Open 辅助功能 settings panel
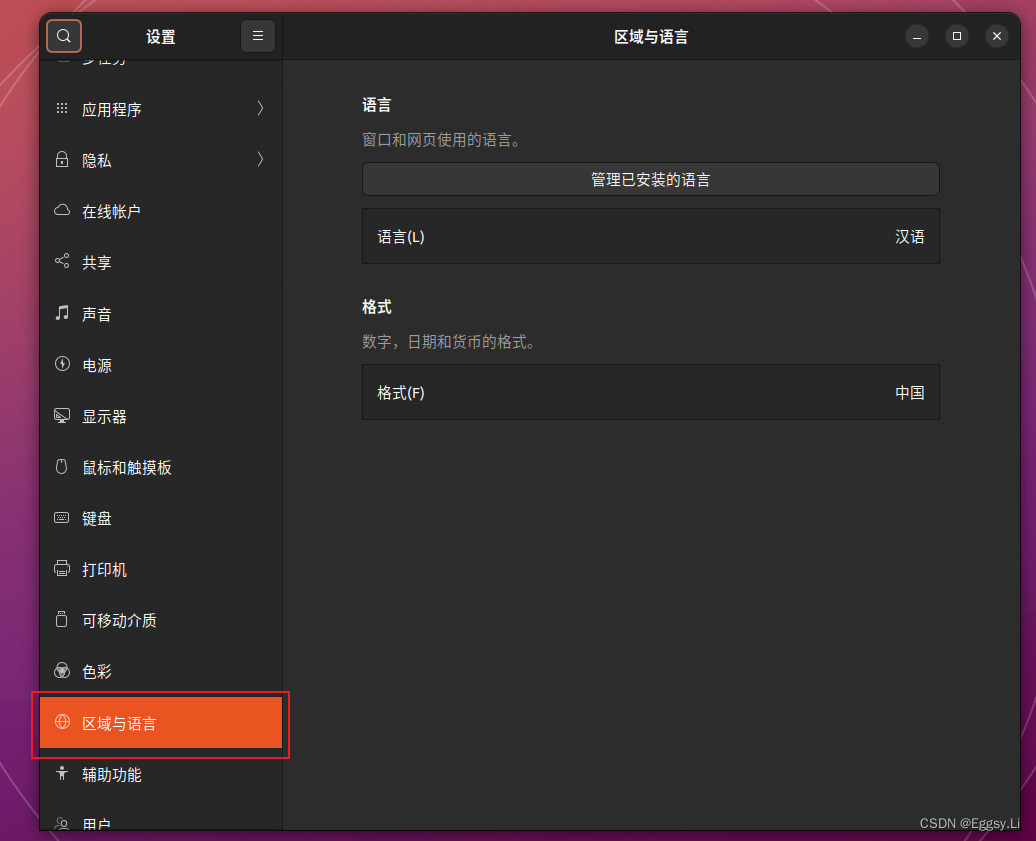The width and height of the screenshot is (1036, 841). point(161,774)
